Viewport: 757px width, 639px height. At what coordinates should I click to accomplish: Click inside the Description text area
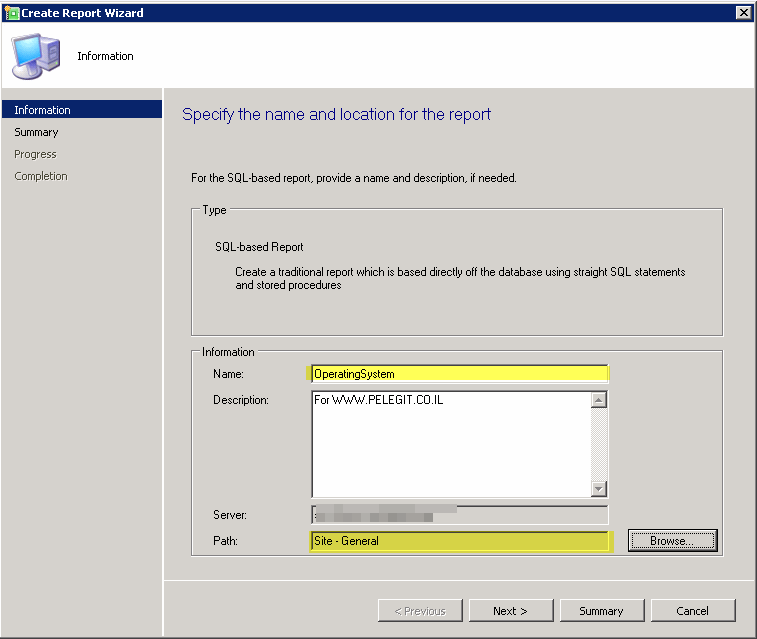coord(451,444)
